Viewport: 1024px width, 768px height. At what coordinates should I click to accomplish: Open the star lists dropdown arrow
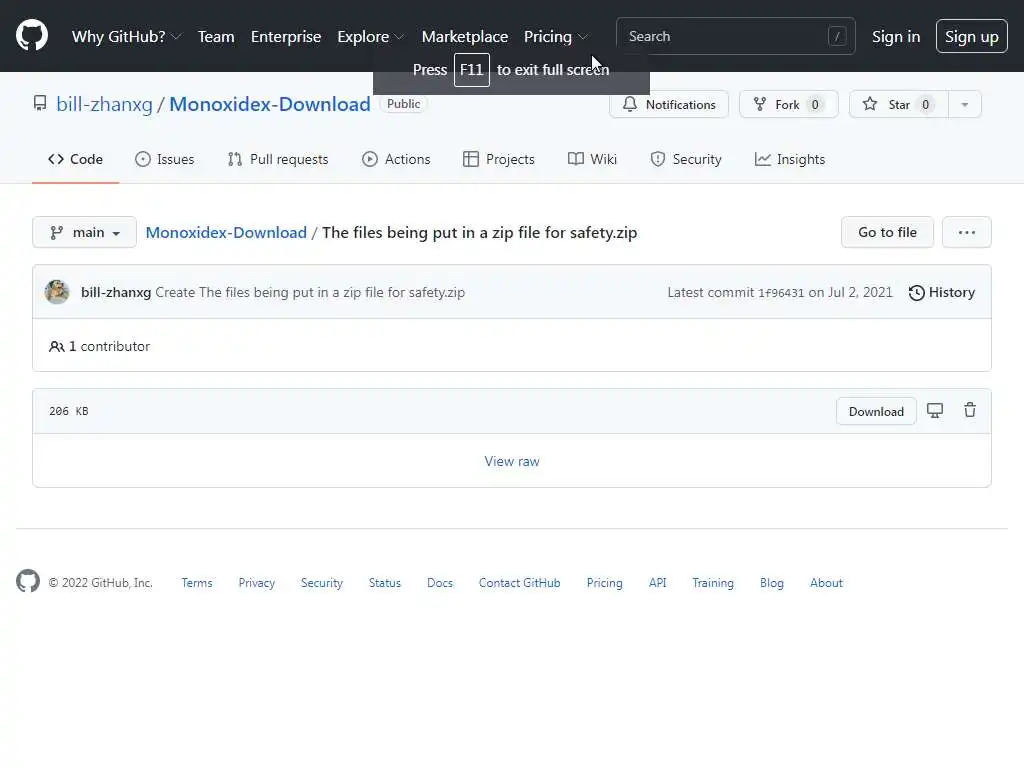tap(965, 104)
